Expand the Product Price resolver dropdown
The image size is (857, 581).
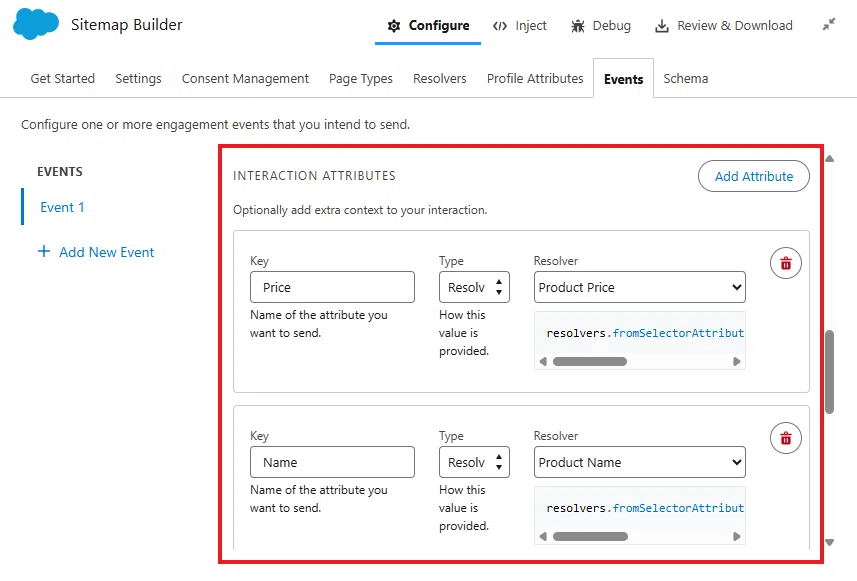639,287
